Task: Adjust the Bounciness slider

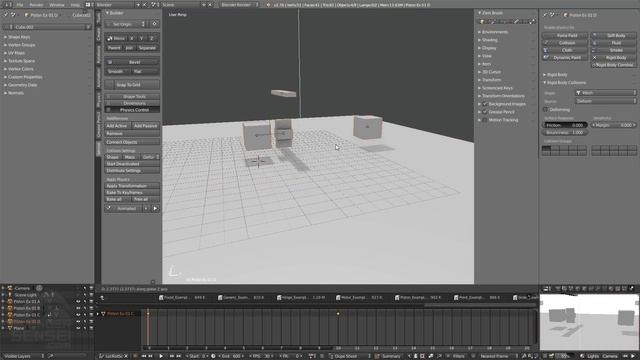Action: pyautogui.click(x=565, y=133)
